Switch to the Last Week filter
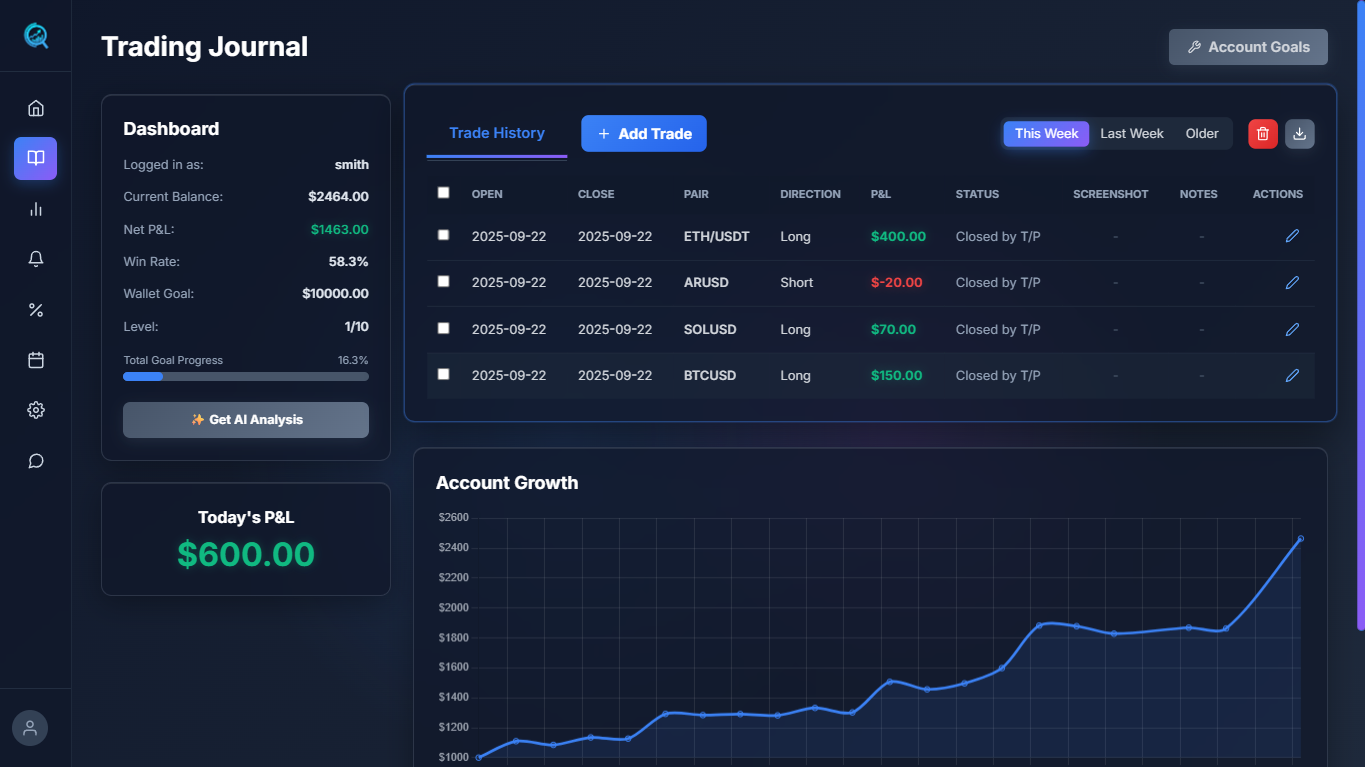 1132,134
